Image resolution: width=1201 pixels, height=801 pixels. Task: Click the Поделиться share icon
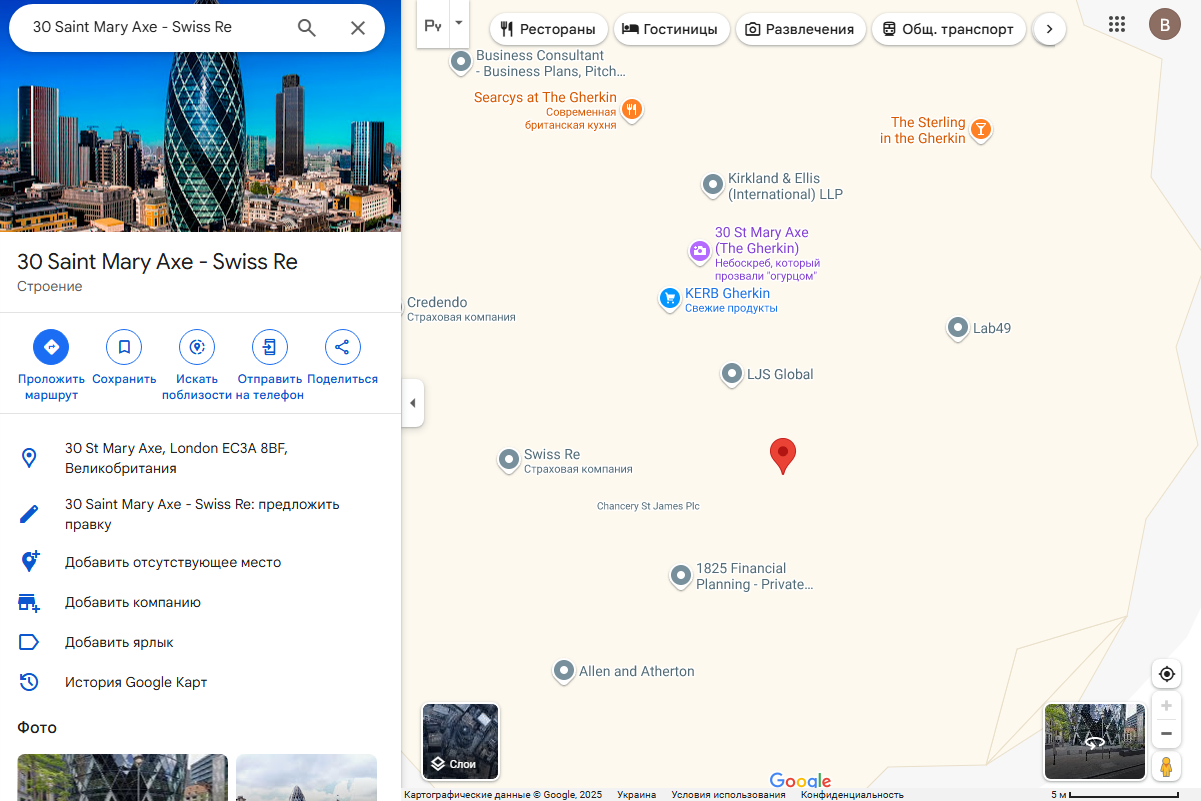click(x=343, y=347)
